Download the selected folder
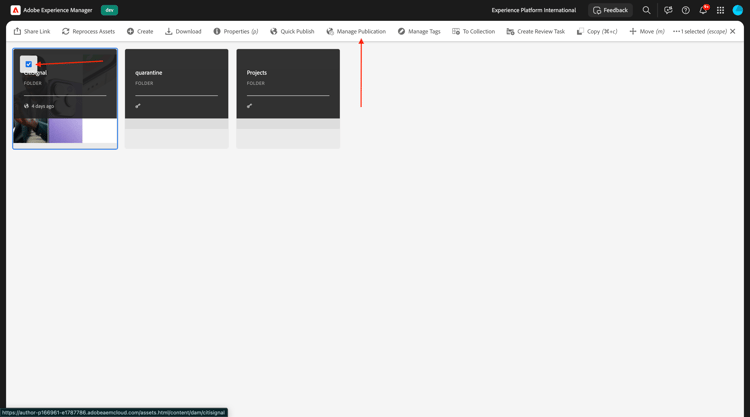The height and width of the screenshot is (417, 750). tap(183, 32)
